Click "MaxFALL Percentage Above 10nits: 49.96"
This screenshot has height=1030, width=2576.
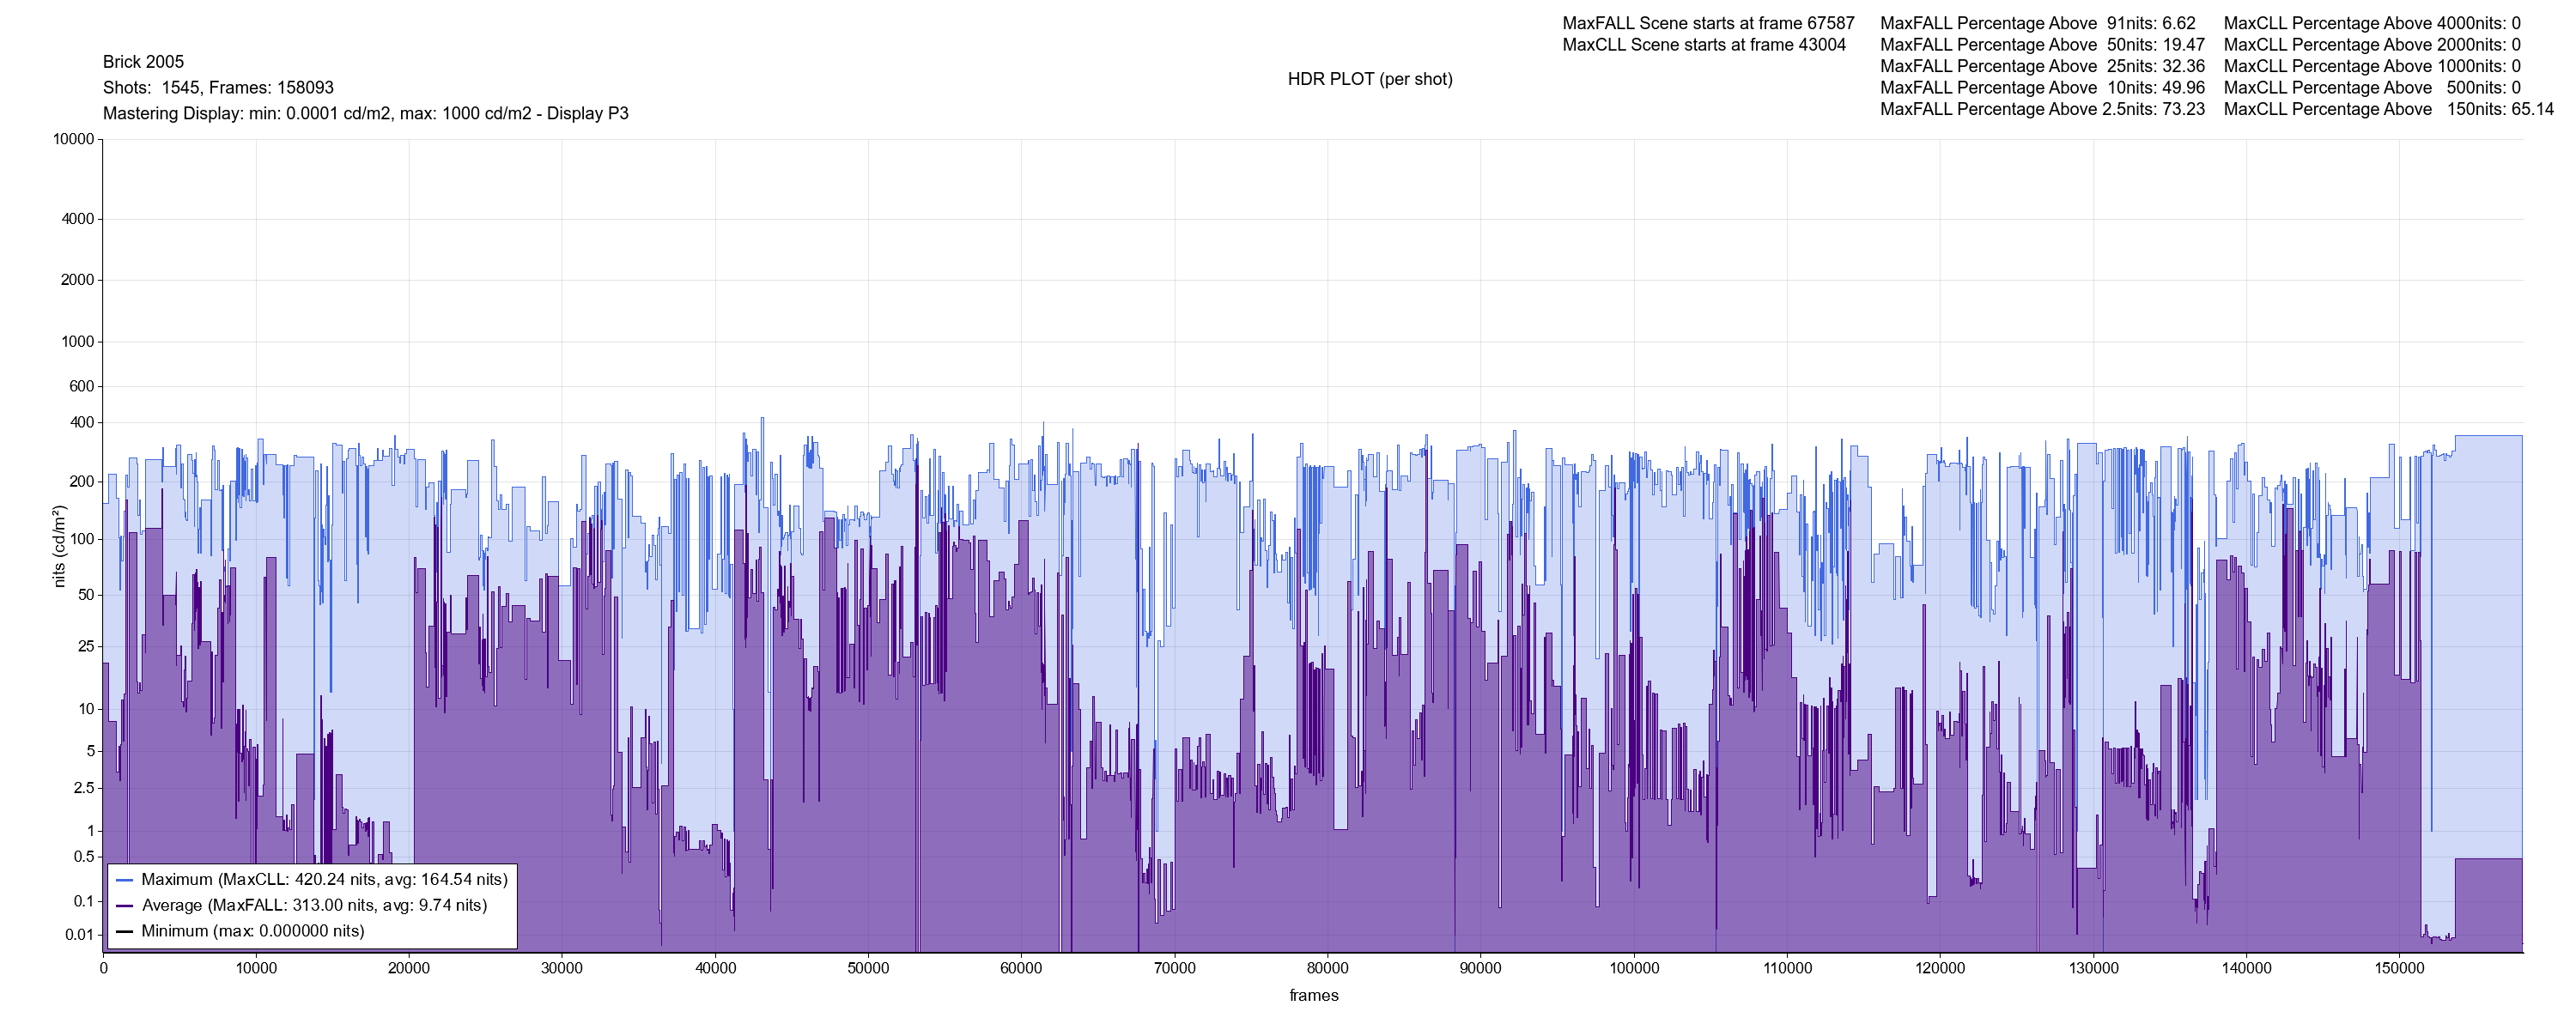click(2042, 88)
